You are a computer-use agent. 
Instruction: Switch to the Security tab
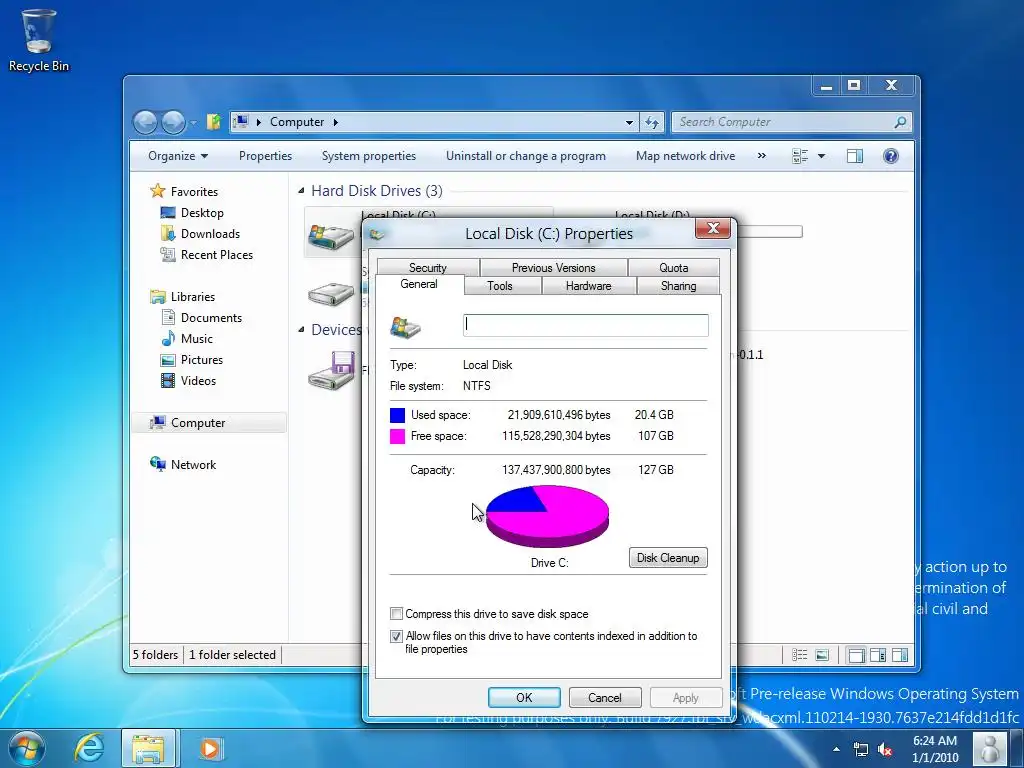[428, 268]
